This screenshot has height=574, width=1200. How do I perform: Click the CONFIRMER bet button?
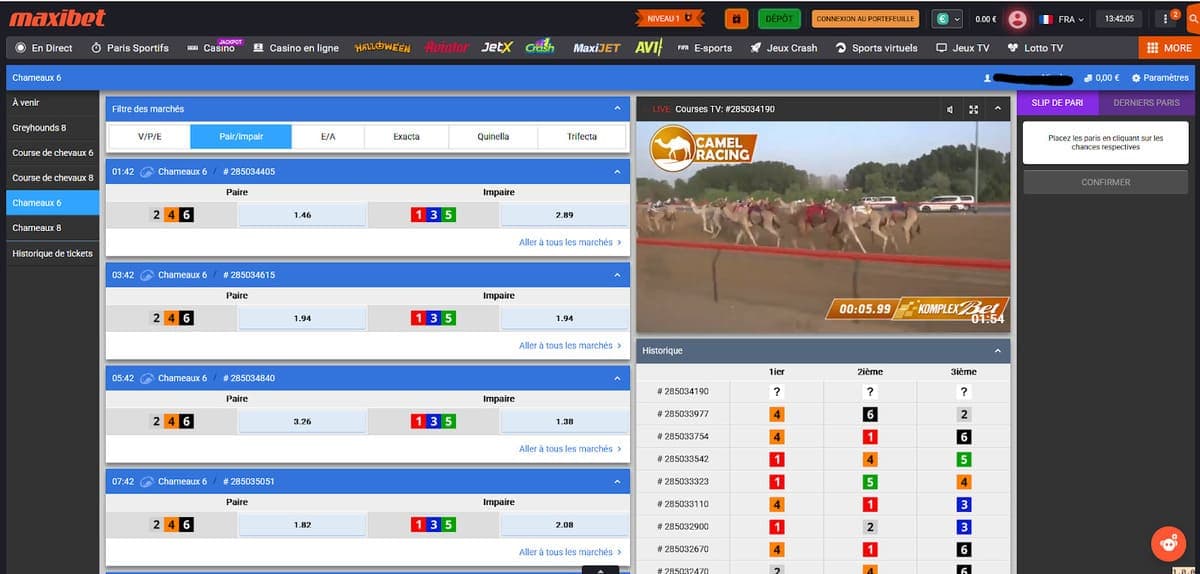tap(1105, 182)
